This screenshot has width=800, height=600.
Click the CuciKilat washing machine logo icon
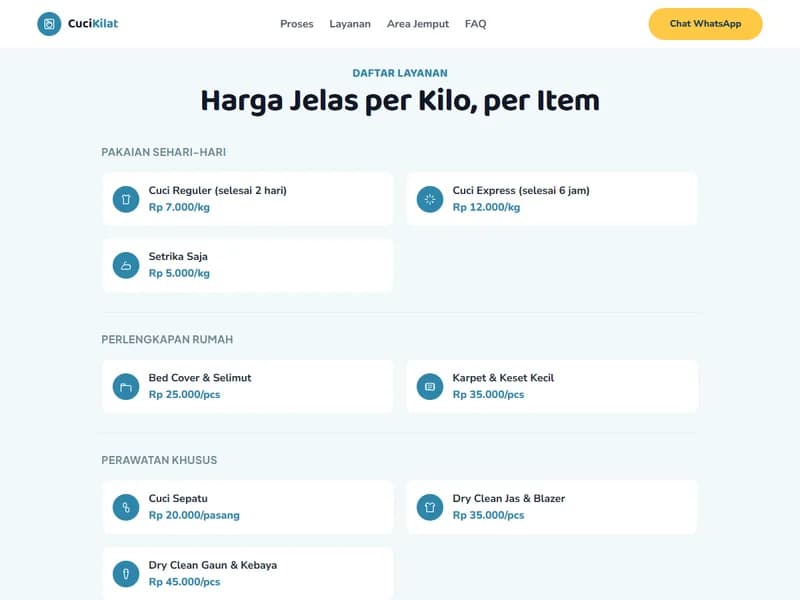(49, 24)
